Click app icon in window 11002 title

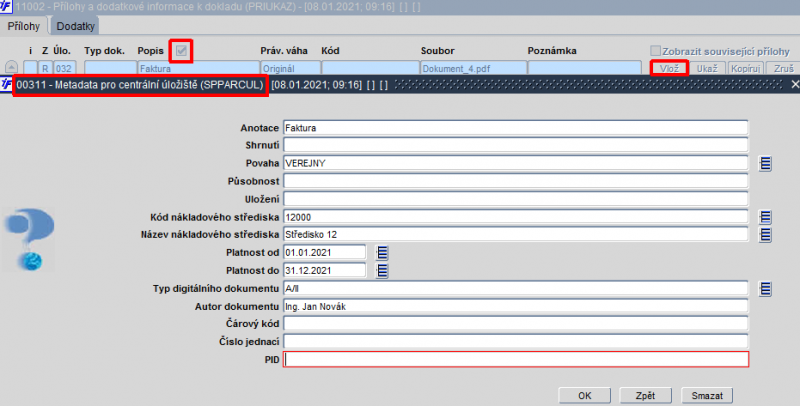click(x=6, y=7)
